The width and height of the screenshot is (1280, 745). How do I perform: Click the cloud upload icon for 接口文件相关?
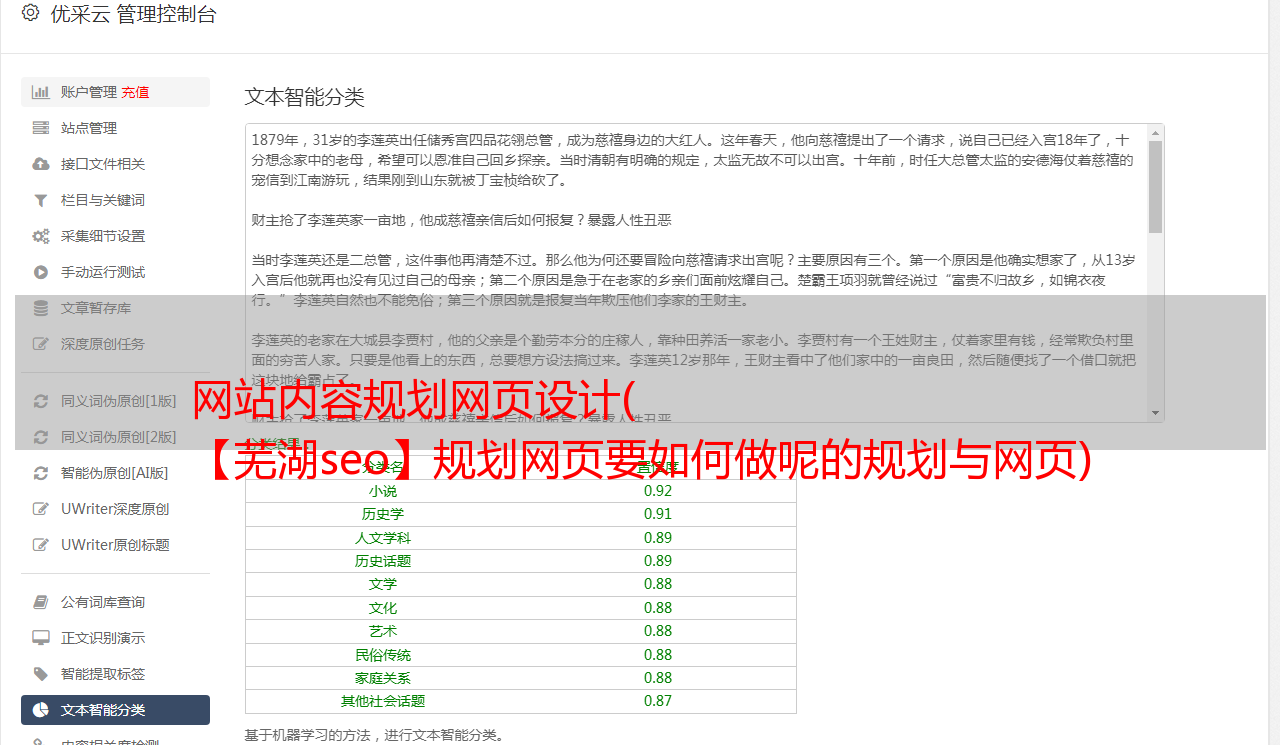point(41,164)
